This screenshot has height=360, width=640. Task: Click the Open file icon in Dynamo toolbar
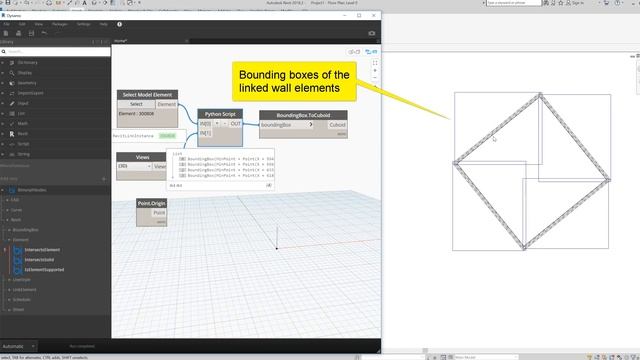[x=18, y=33]
